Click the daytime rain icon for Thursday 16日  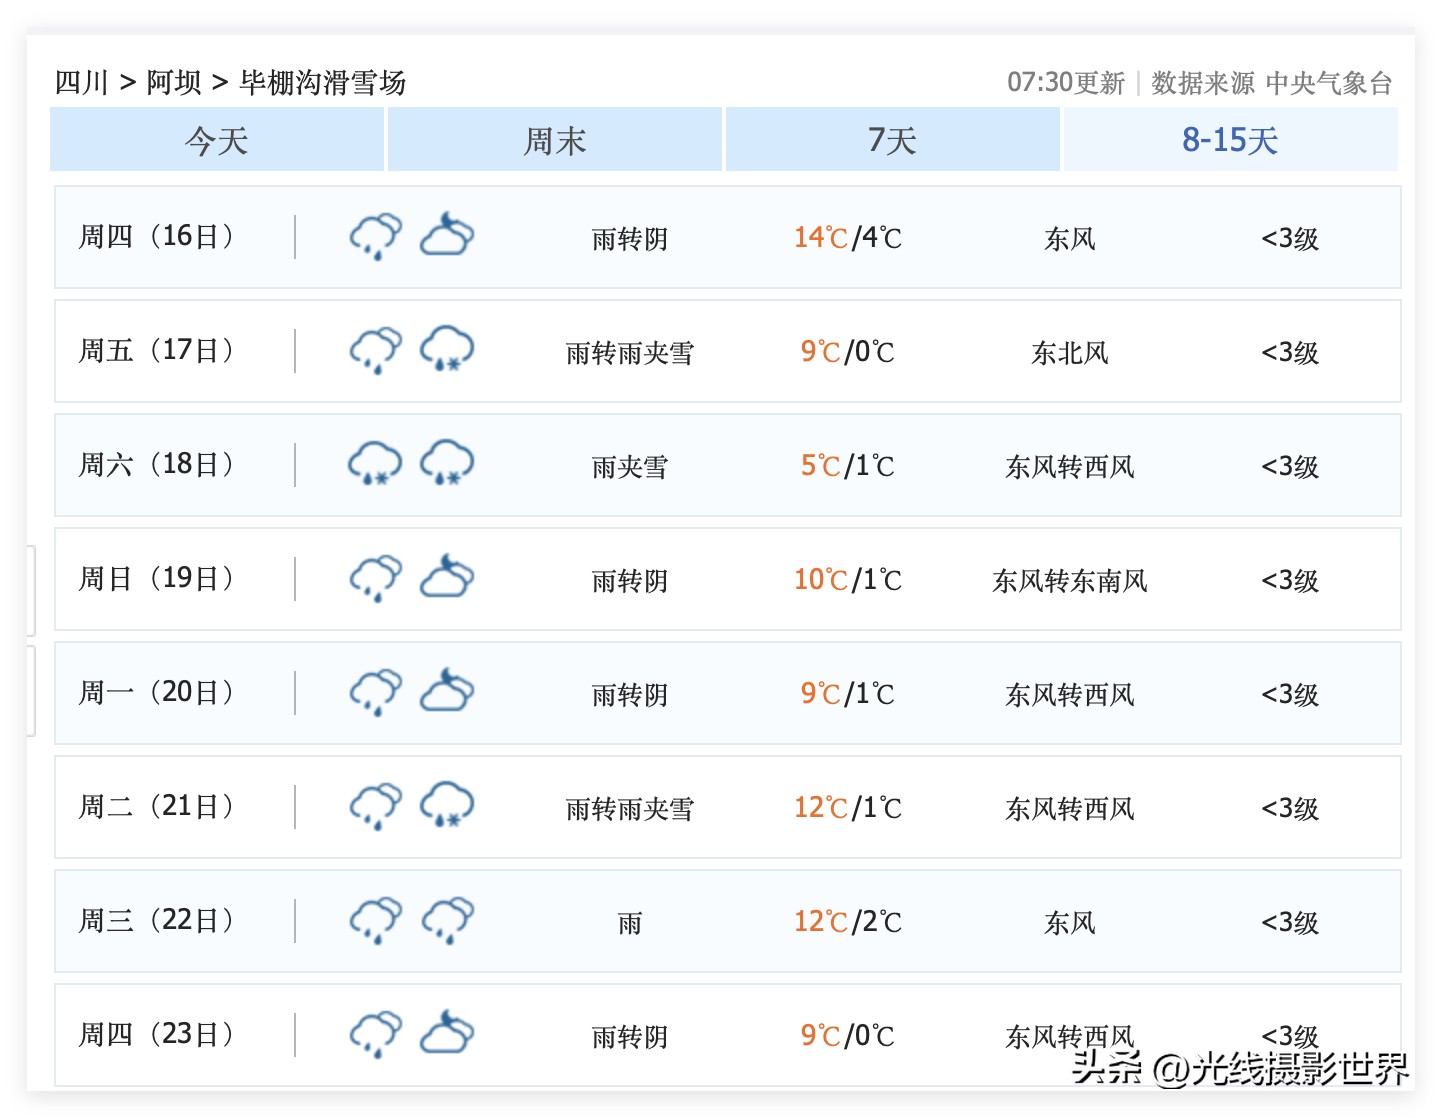(375, 237)
